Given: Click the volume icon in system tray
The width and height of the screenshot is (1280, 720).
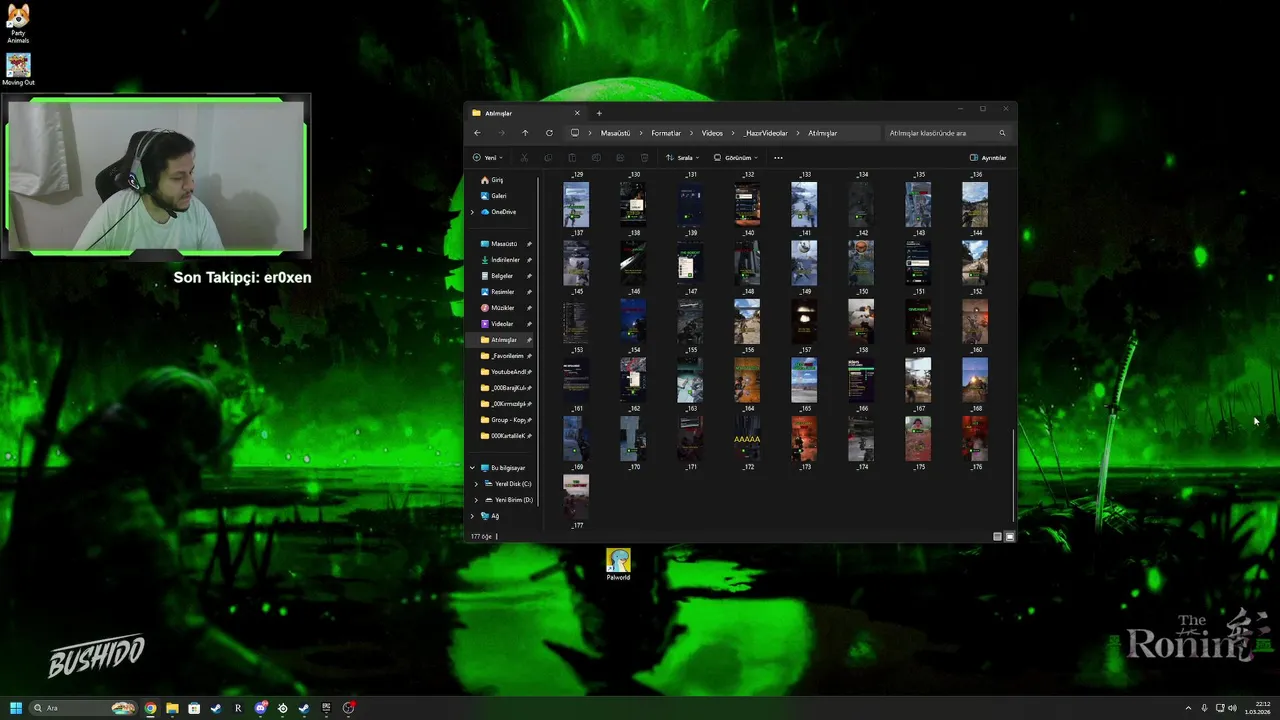Looking at the screenshot, I should pos(1232,708).
